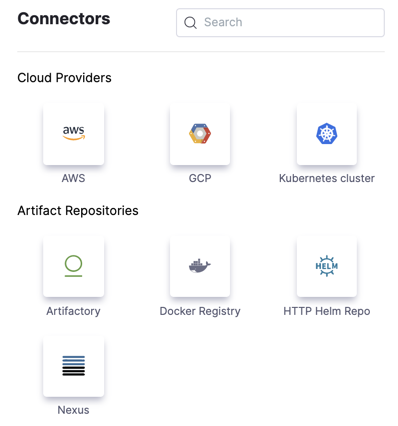Click the Artifactory label text
Viewport: 398px width, 426px height.
click(x=73, y=311)
